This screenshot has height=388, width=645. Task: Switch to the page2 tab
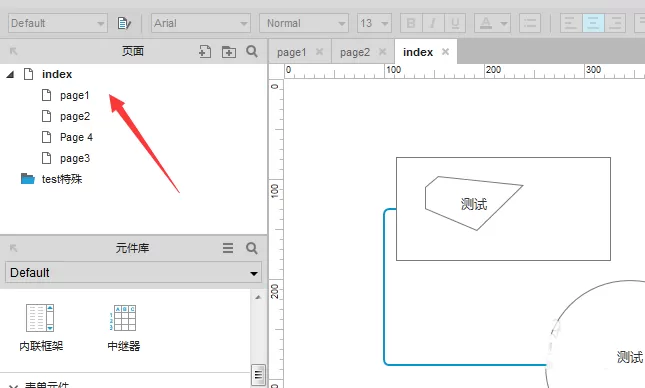355,52
